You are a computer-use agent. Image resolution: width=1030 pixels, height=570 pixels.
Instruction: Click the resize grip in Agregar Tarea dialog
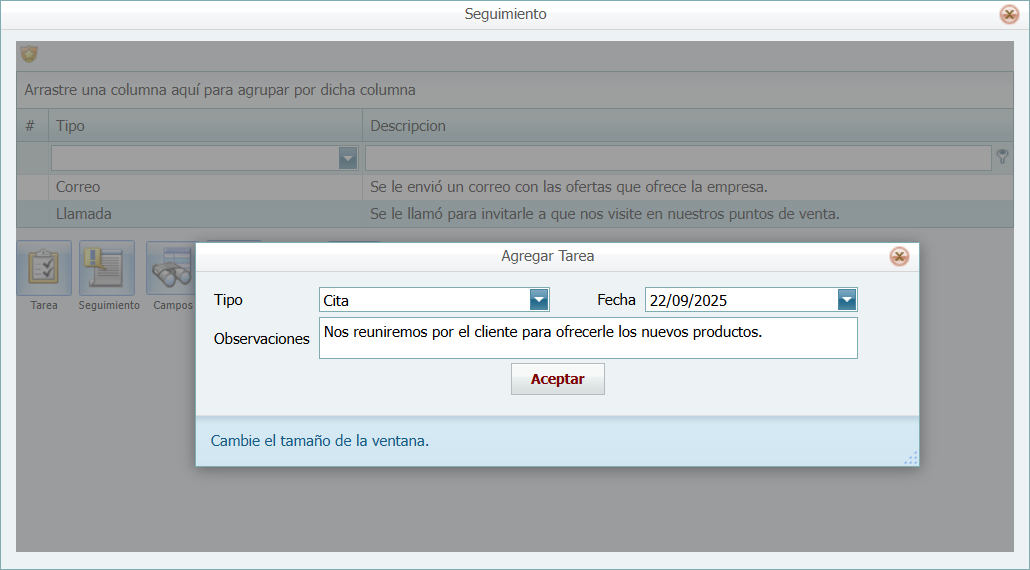[910, 458]
